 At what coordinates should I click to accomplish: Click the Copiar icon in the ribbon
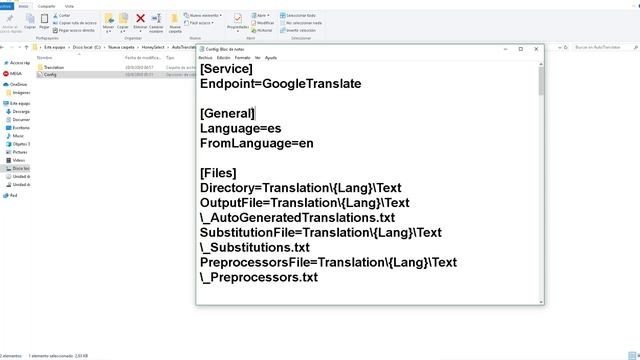(30, 18)
